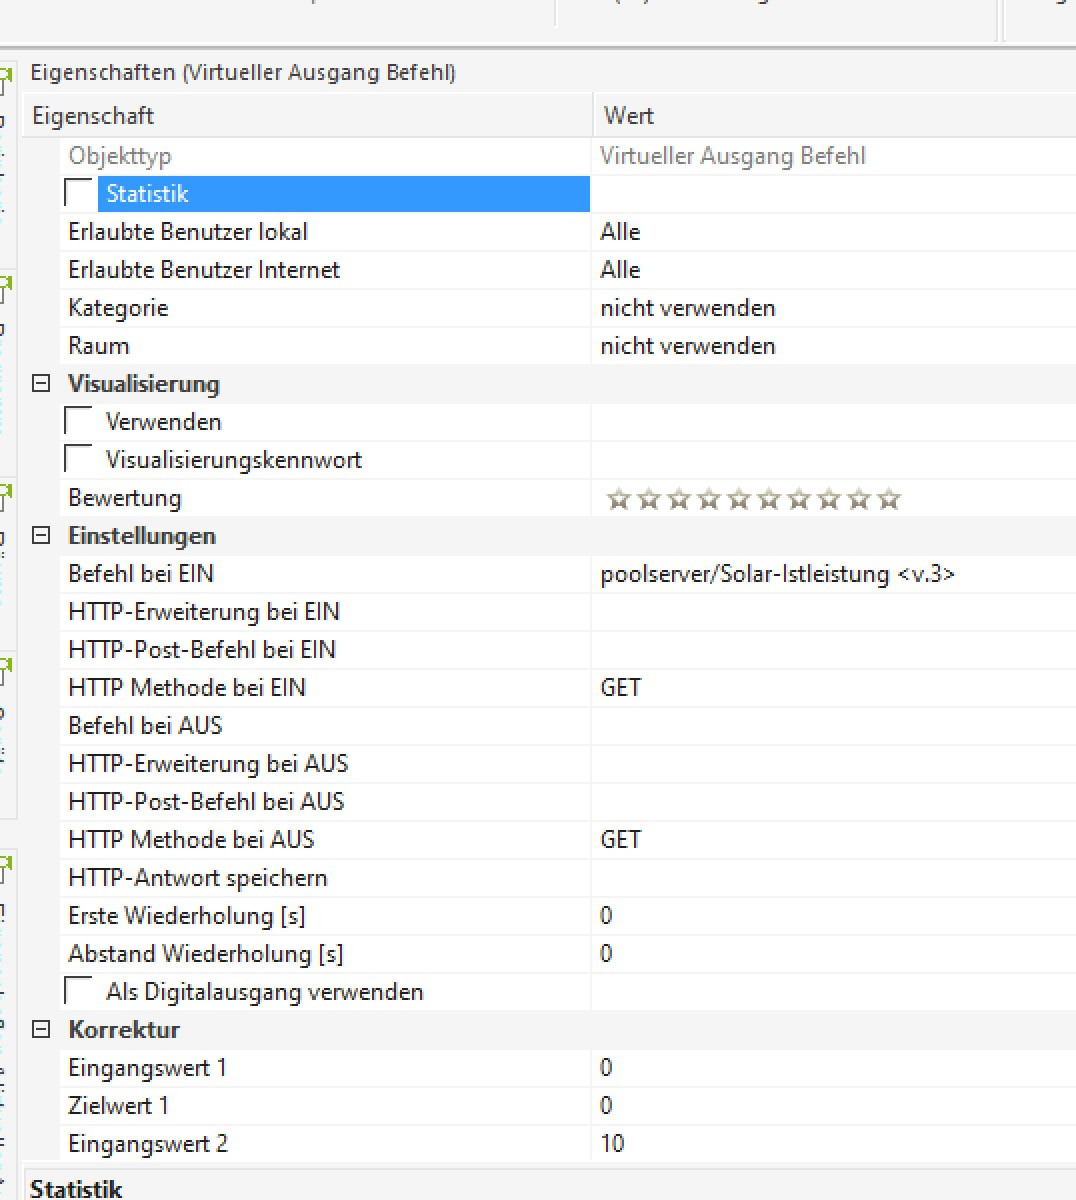Click the third star in Bewertung

coord(679,499)
